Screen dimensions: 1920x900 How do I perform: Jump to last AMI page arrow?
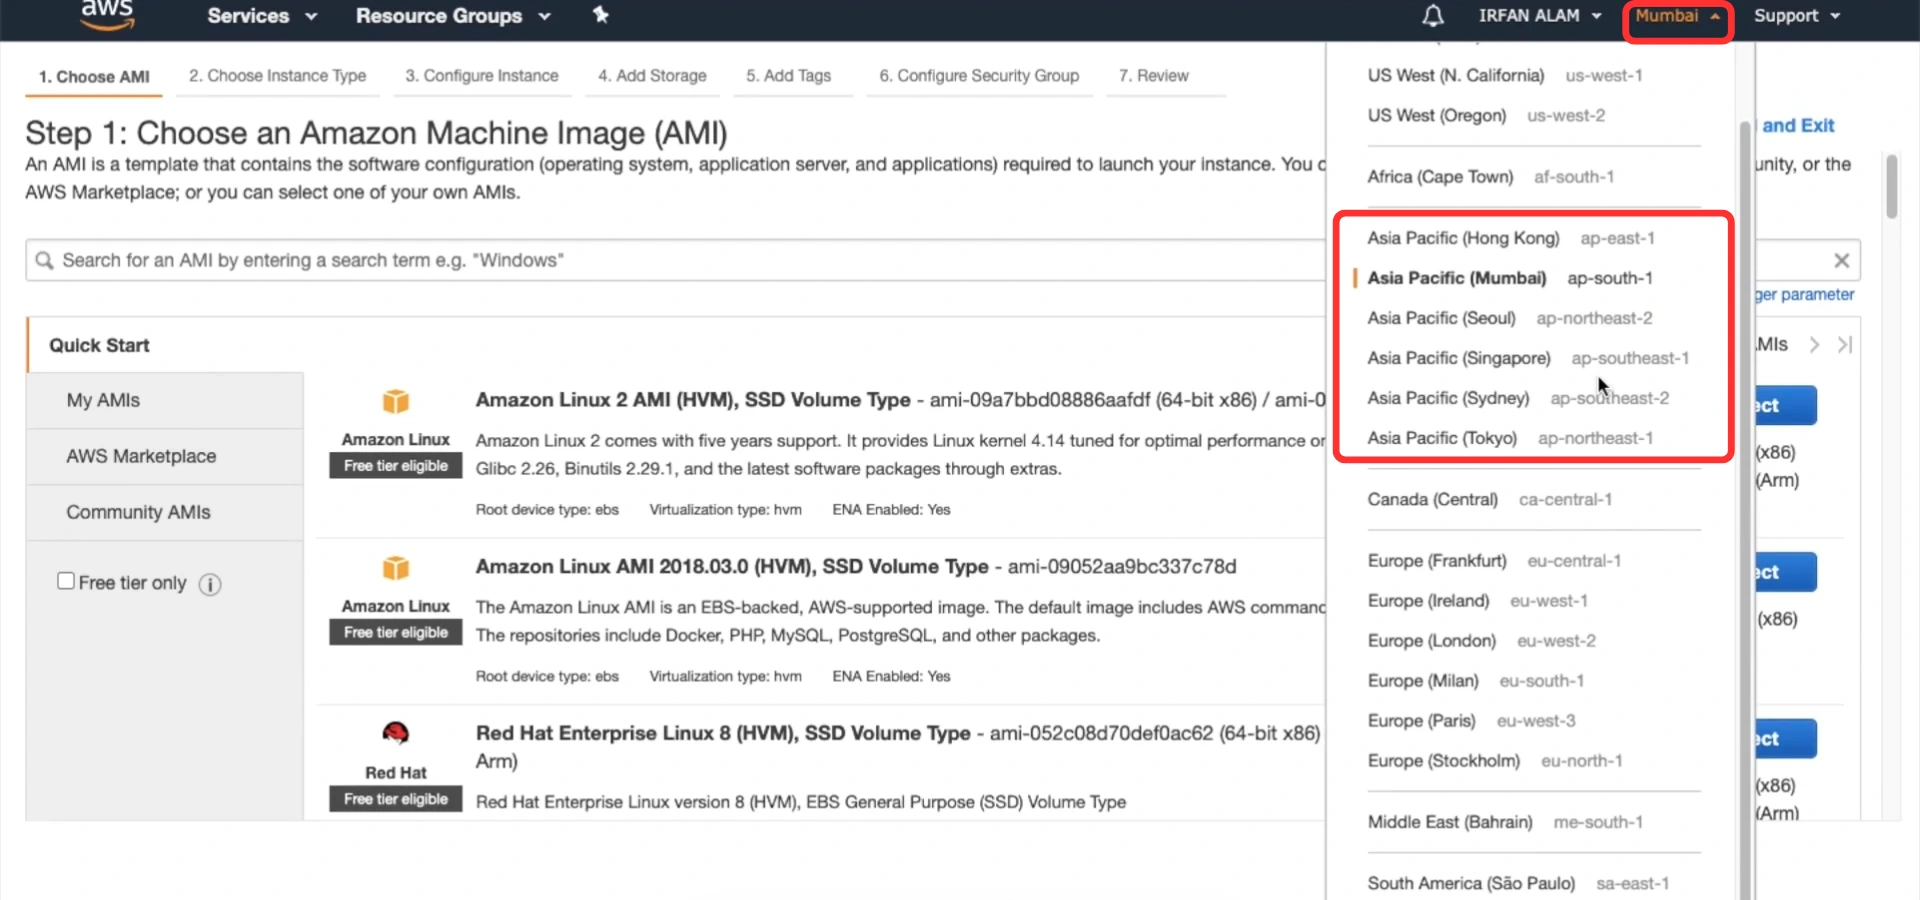(x=1845, y=345)
